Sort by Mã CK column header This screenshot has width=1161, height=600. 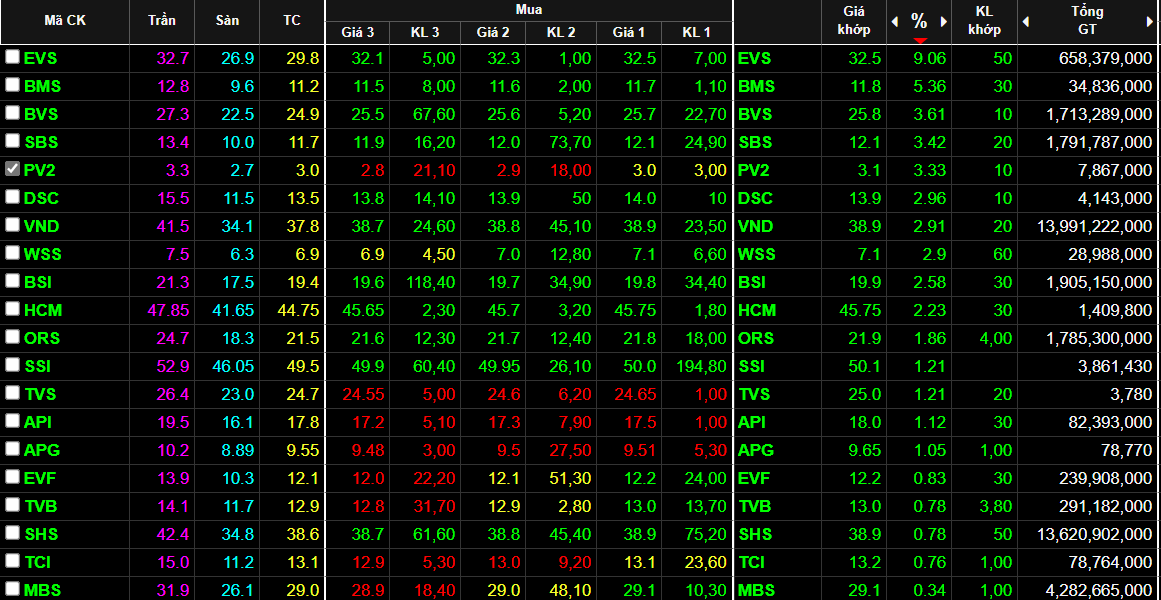click(x=65, y=21)
